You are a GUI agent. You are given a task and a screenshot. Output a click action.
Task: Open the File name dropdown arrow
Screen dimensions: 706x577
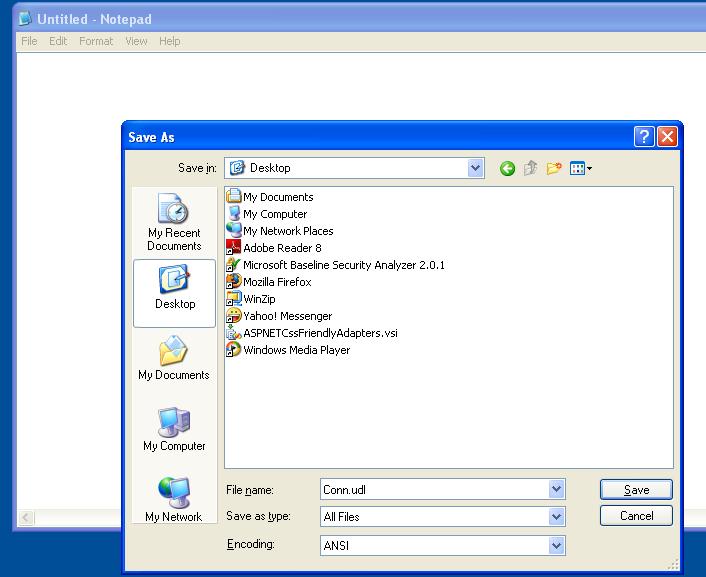tap(557, 489)
